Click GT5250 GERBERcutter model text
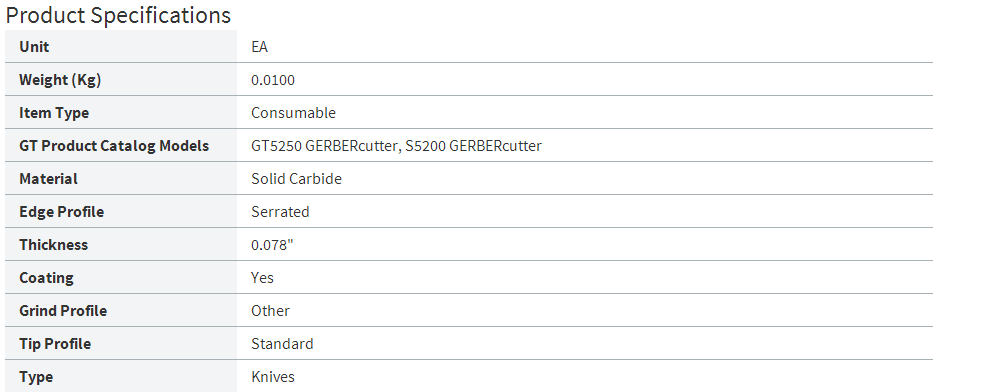The height and width of the screenshot is (392, 985). [x=324, y=146]
